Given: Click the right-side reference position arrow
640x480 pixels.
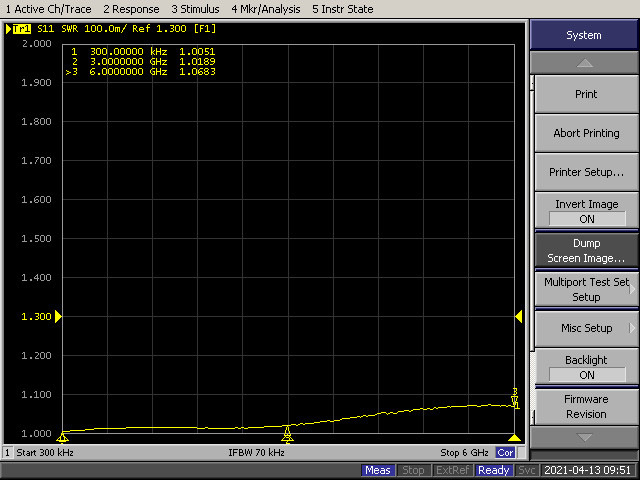Looking at the screenshot, I should pyautogui.click(x=518, y=316).
